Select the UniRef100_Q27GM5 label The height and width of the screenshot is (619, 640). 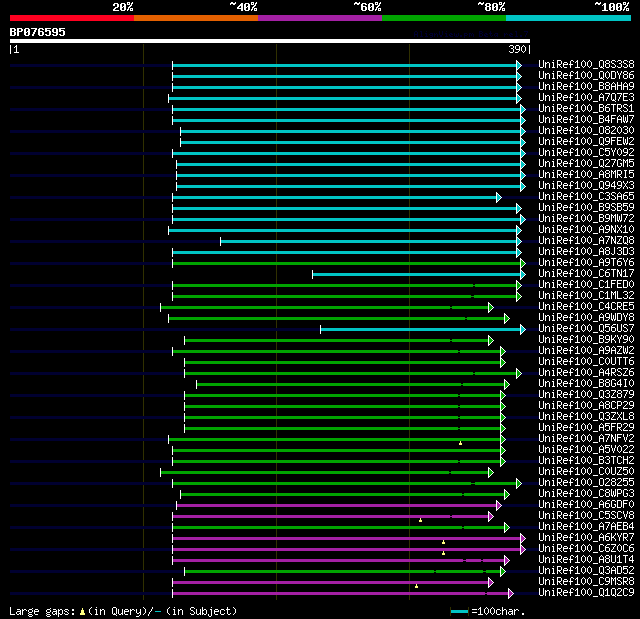[x=586, y=164]
